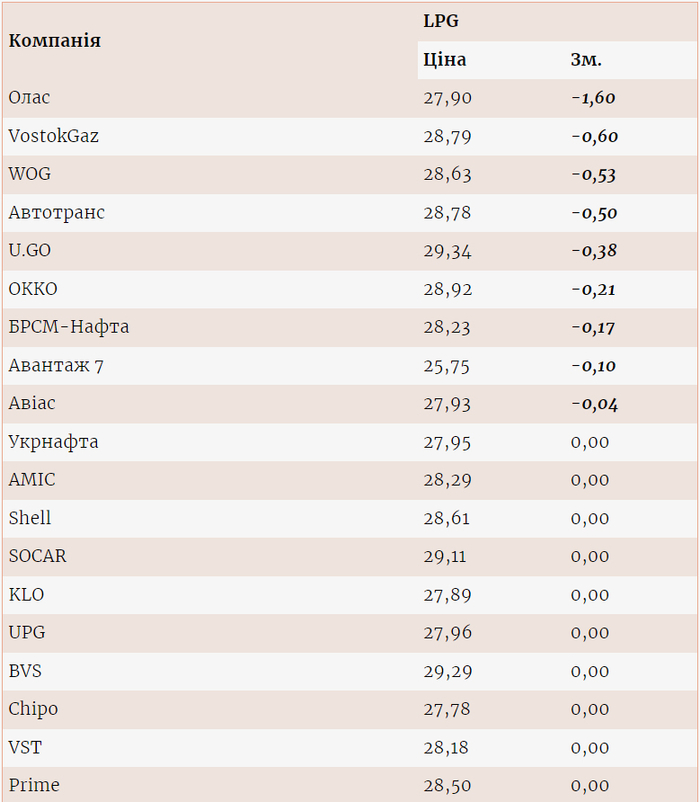Click the Зм. subheader
Viewport: 700px width, 802px height.
click(586, 60)
